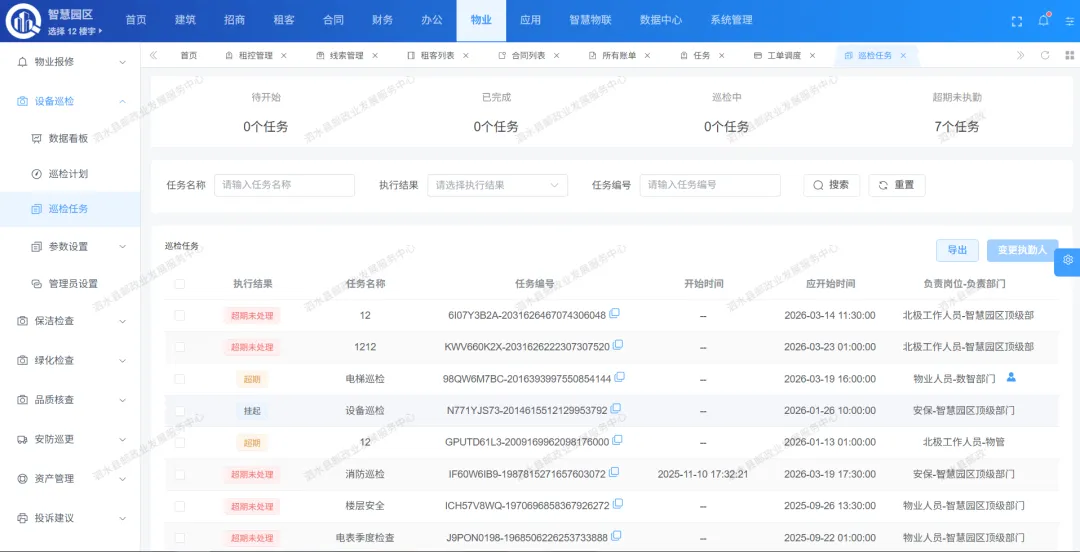Open header settings sliders icon
Screen dimensions: 1080x552
click(1069, 21)
